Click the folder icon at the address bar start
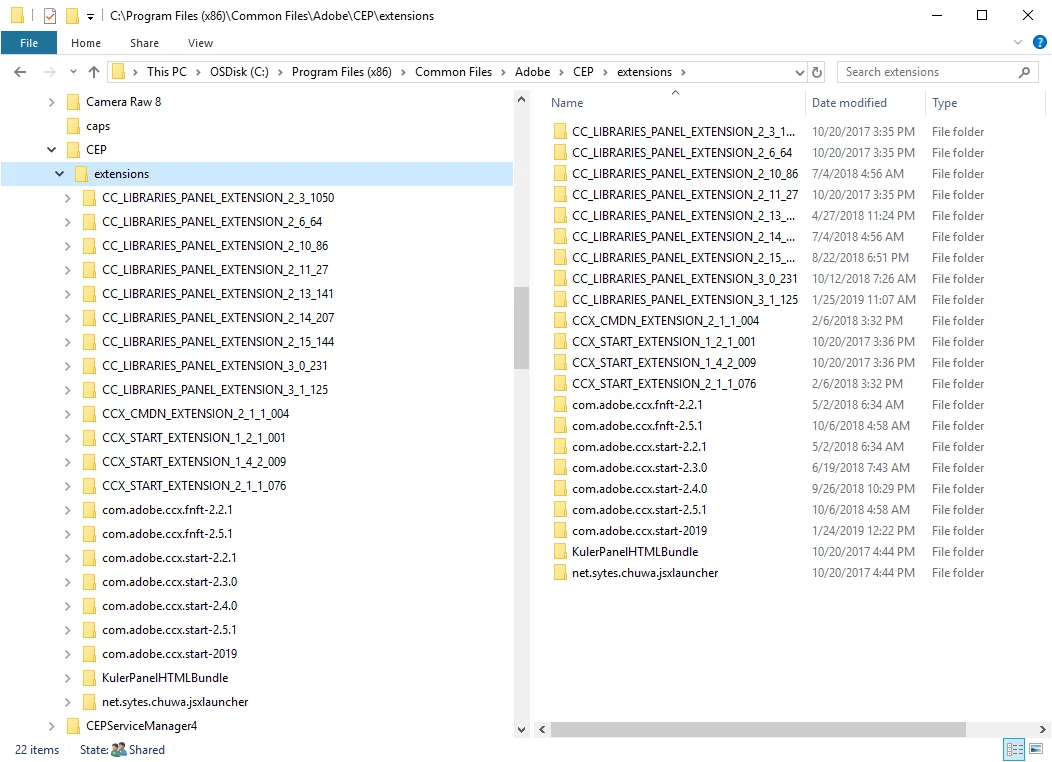 (x=119, y=72)
